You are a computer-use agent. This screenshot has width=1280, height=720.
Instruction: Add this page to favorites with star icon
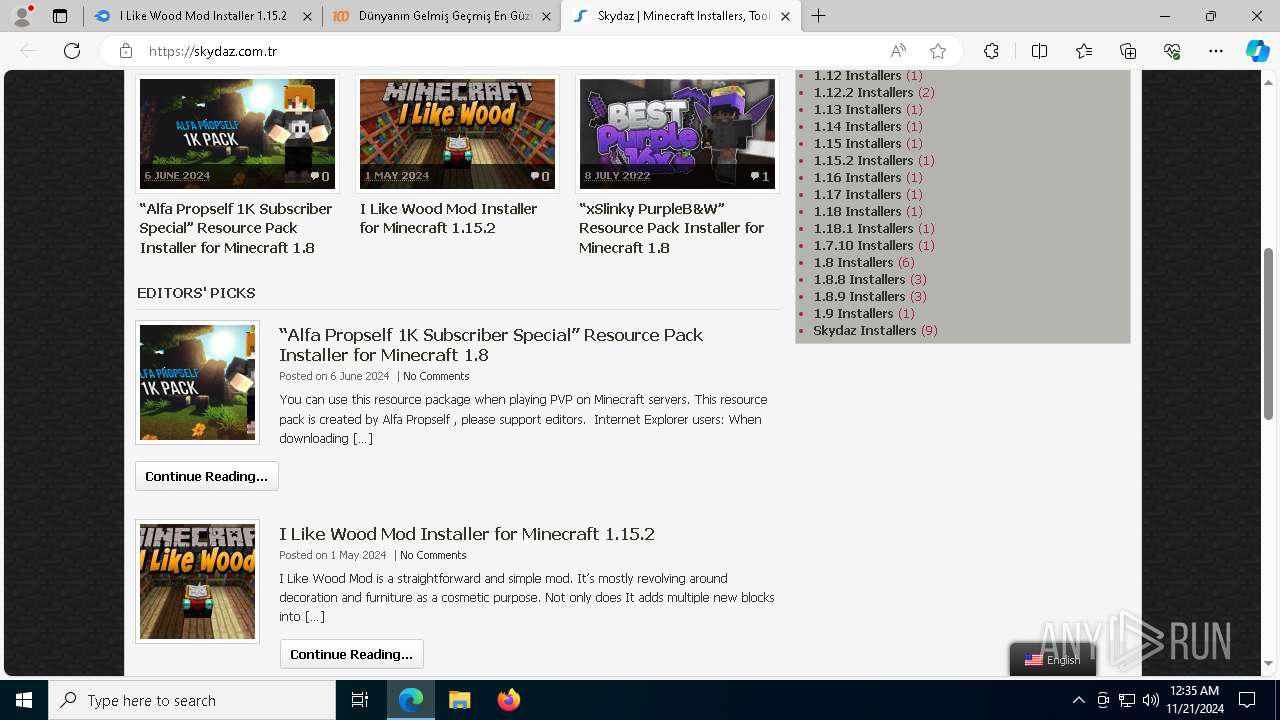click(937, 51)
